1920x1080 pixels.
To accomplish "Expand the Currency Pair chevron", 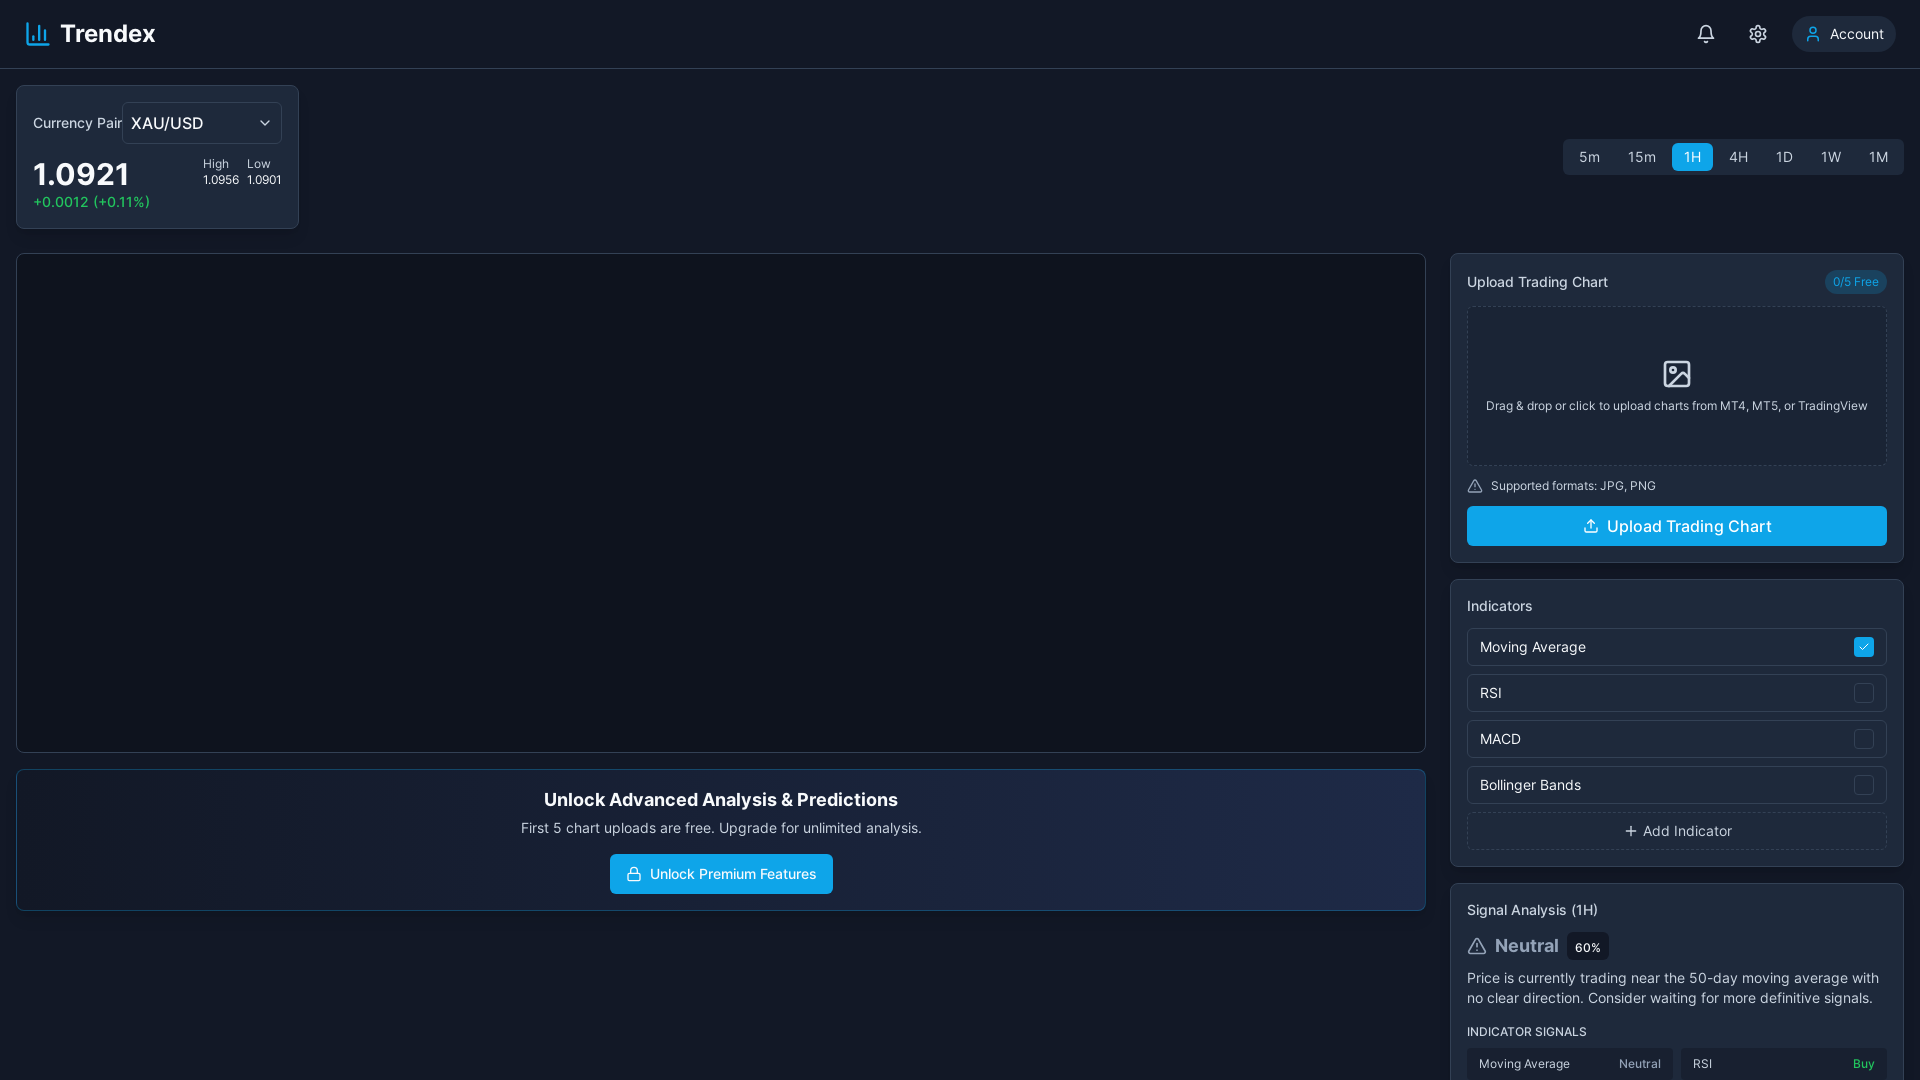I will [264, 123].
